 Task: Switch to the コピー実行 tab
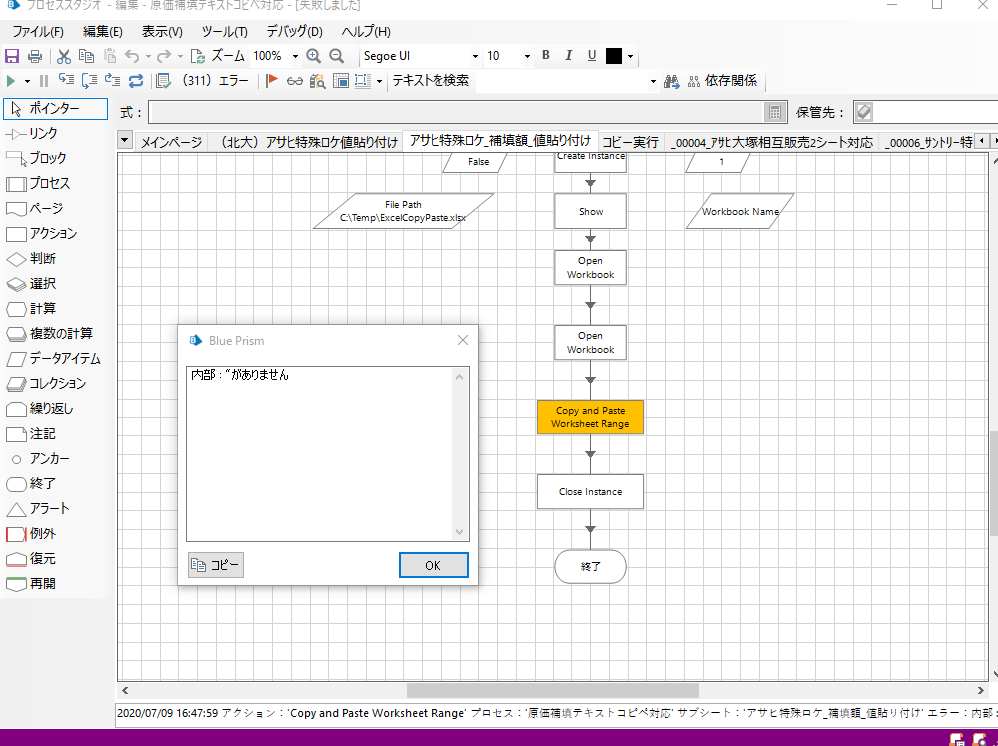[630, 142]
